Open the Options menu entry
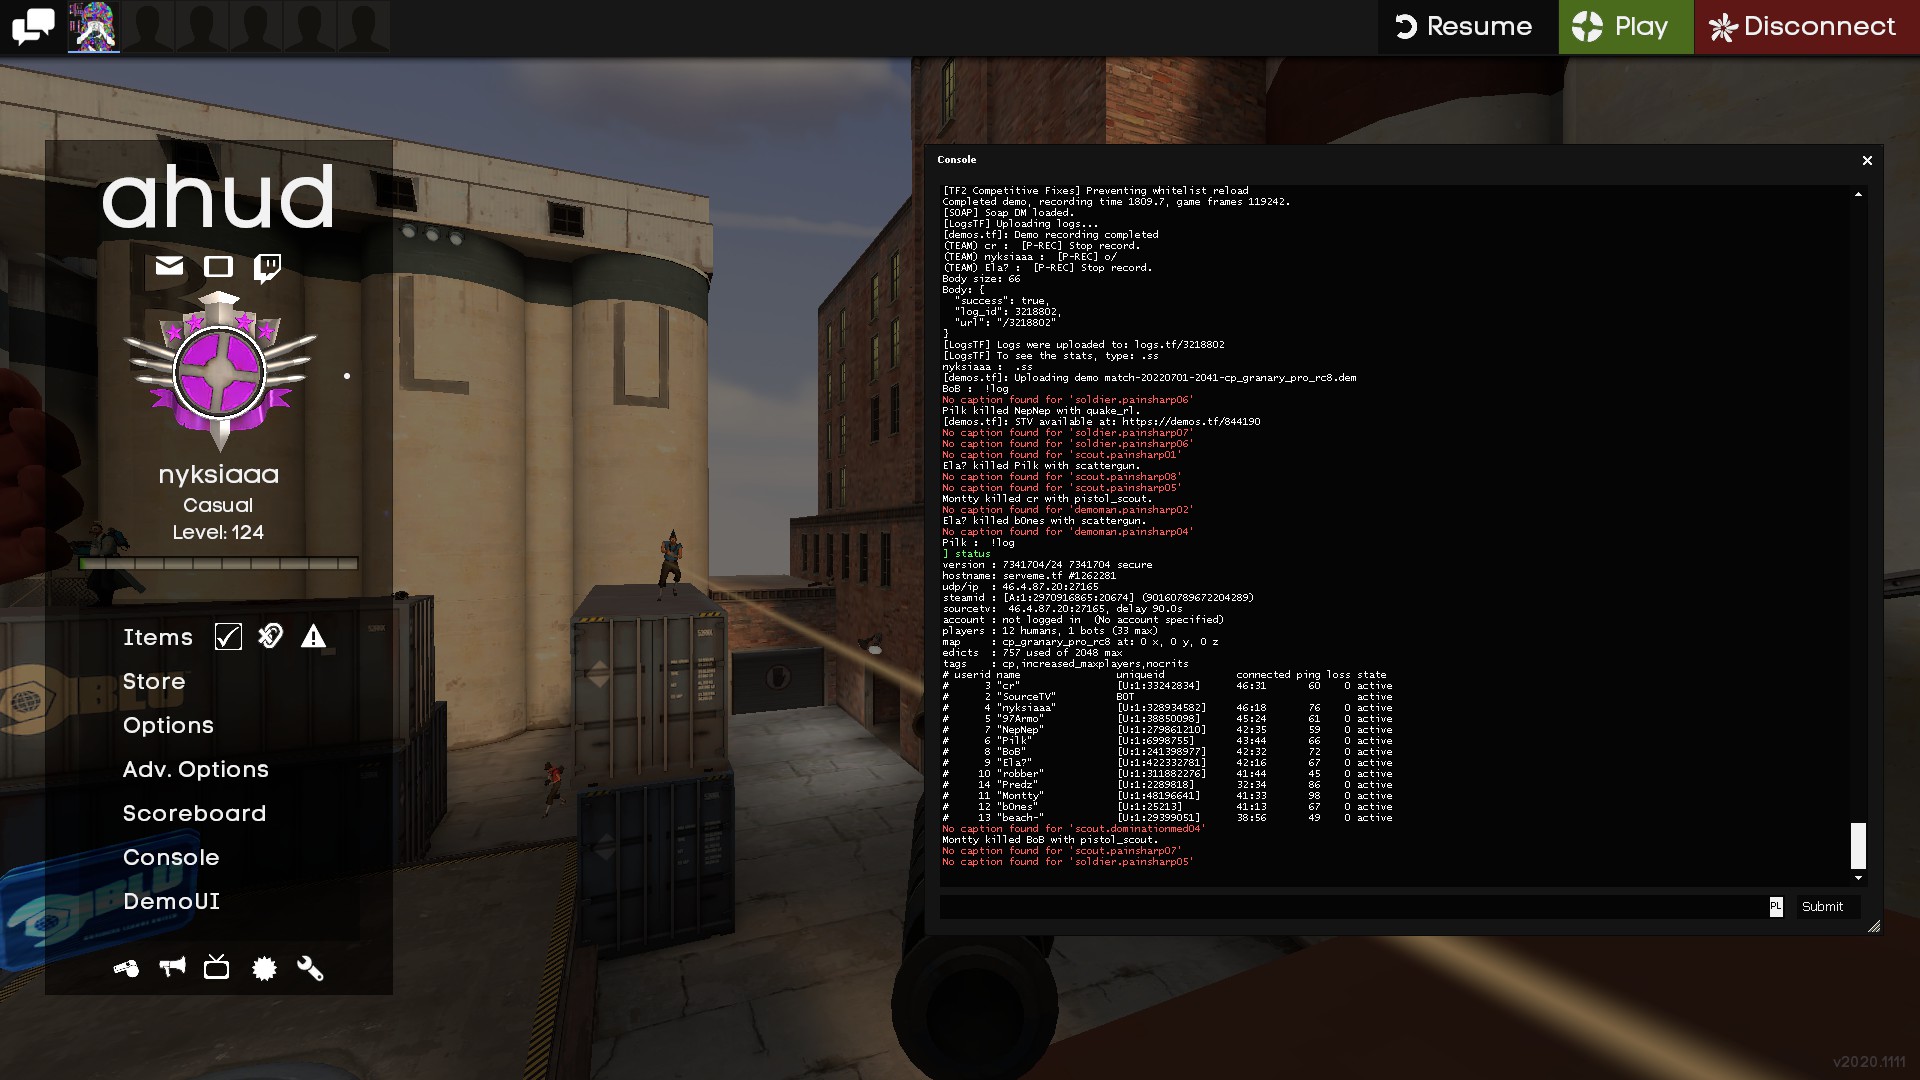 click(168, 726)
